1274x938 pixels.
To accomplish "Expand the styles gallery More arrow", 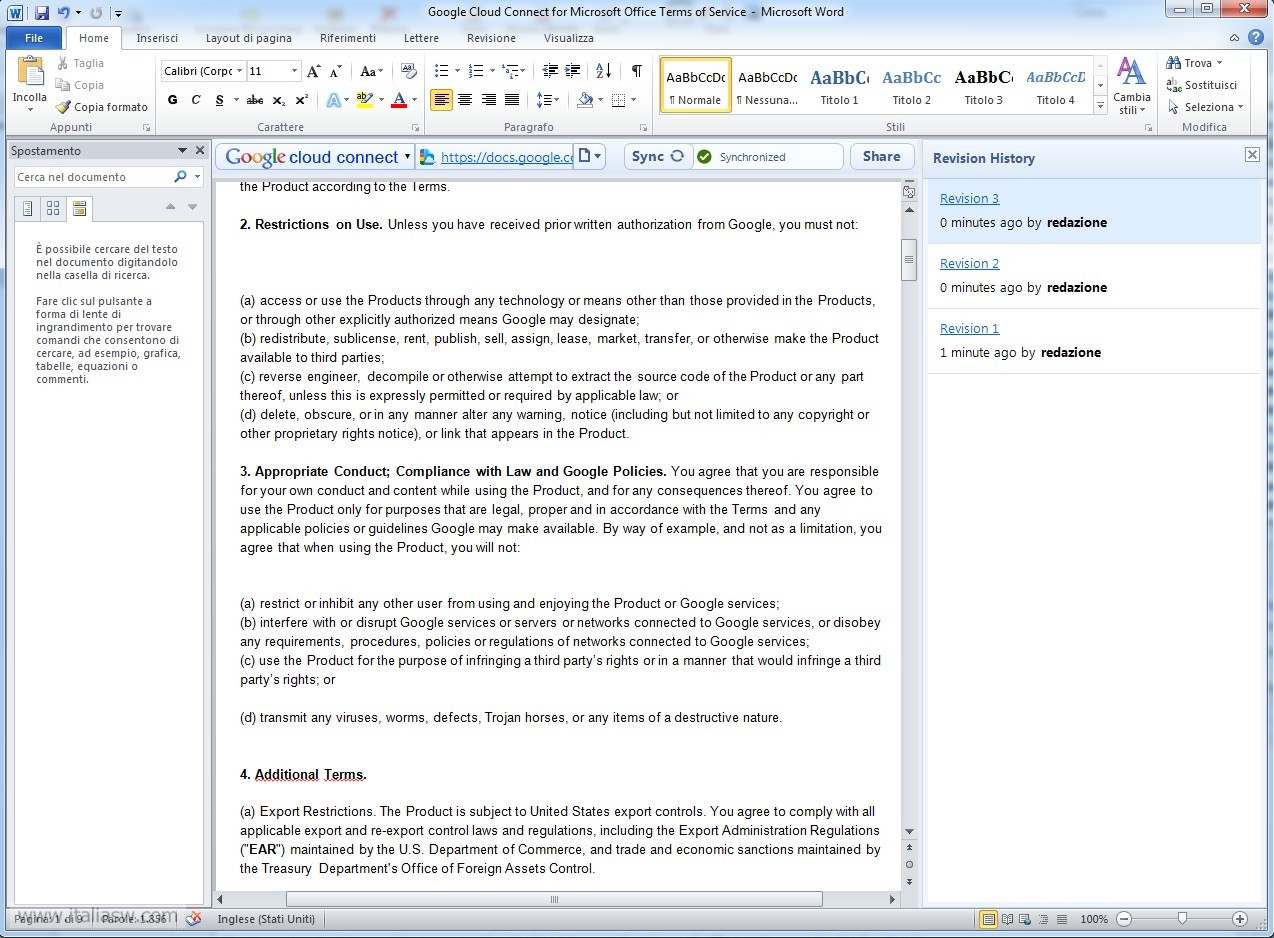I will (1100, 104).
